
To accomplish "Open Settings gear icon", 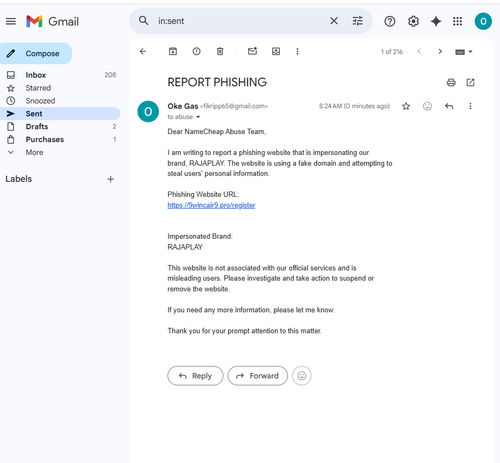I will pyautogui.click(x=413, y=21).
